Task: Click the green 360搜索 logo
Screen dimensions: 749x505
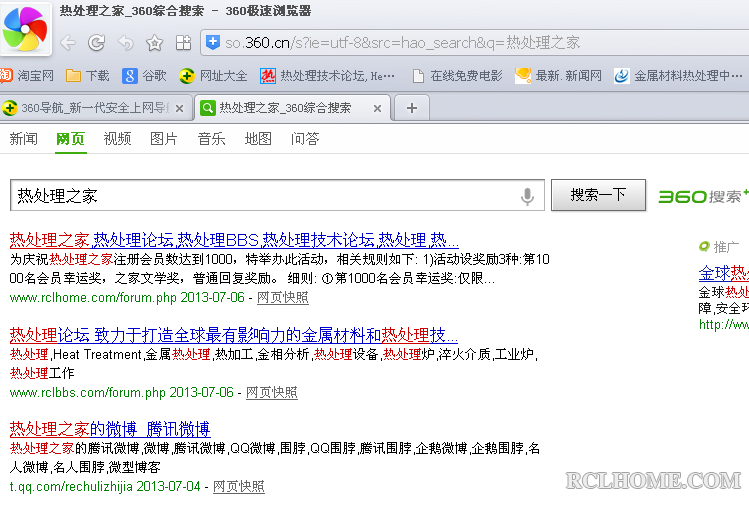Action: coord(703,196)
